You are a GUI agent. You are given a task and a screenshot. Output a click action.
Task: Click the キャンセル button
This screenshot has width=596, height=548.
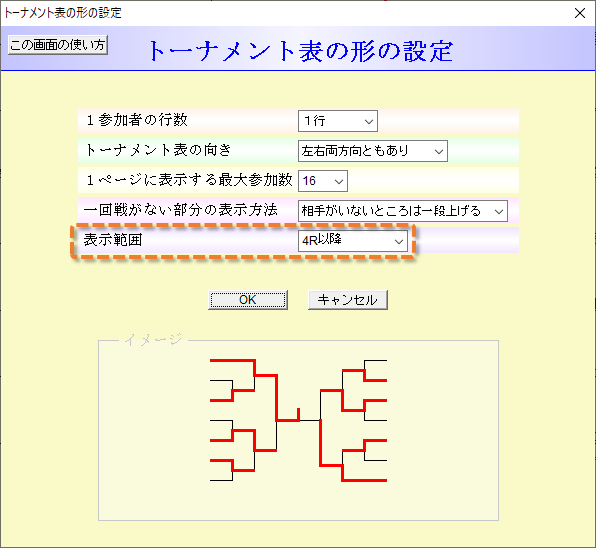coord(347,300)
